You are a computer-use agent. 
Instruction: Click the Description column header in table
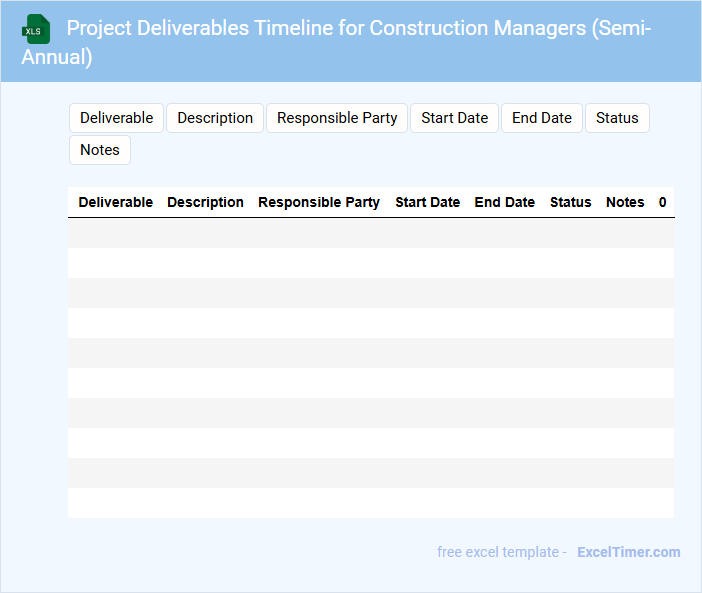point(205,202)
